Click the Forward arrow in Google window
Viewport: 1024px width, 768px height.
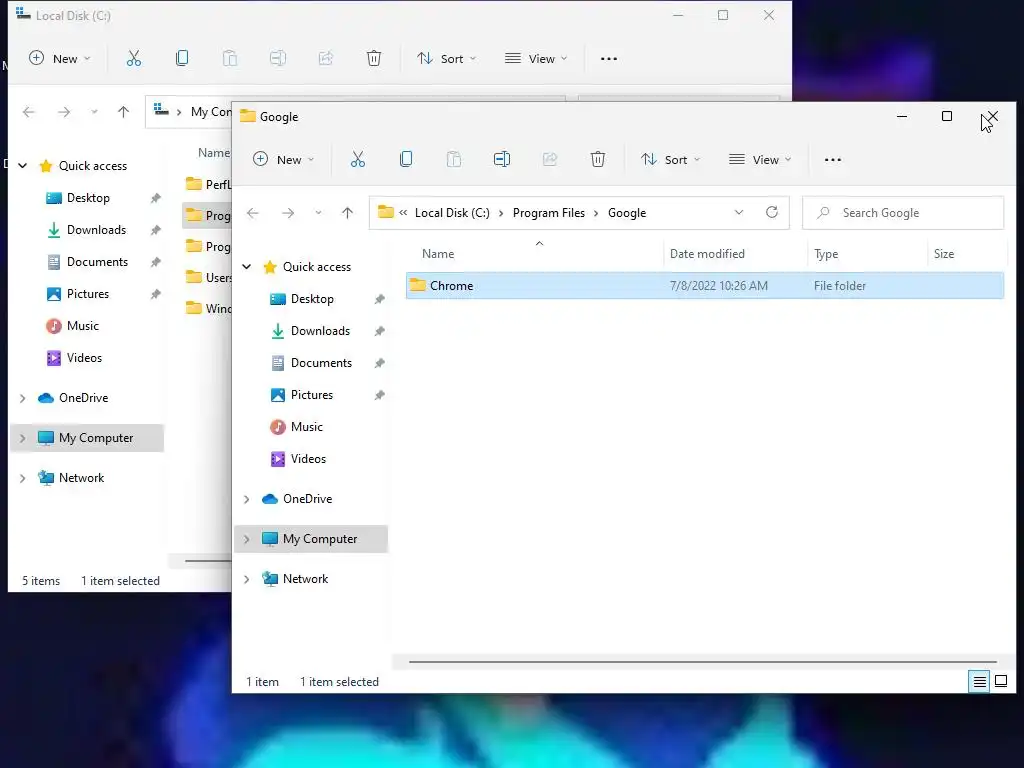click(x=288, y=213)
